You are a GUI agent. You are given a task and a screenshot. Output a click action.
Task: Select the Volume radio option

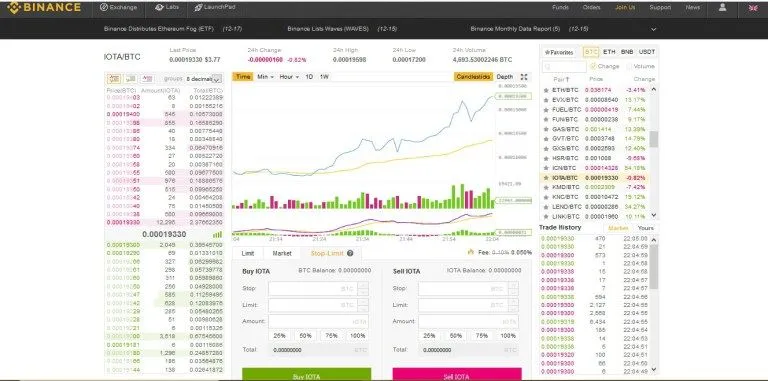tap(628, 66)
